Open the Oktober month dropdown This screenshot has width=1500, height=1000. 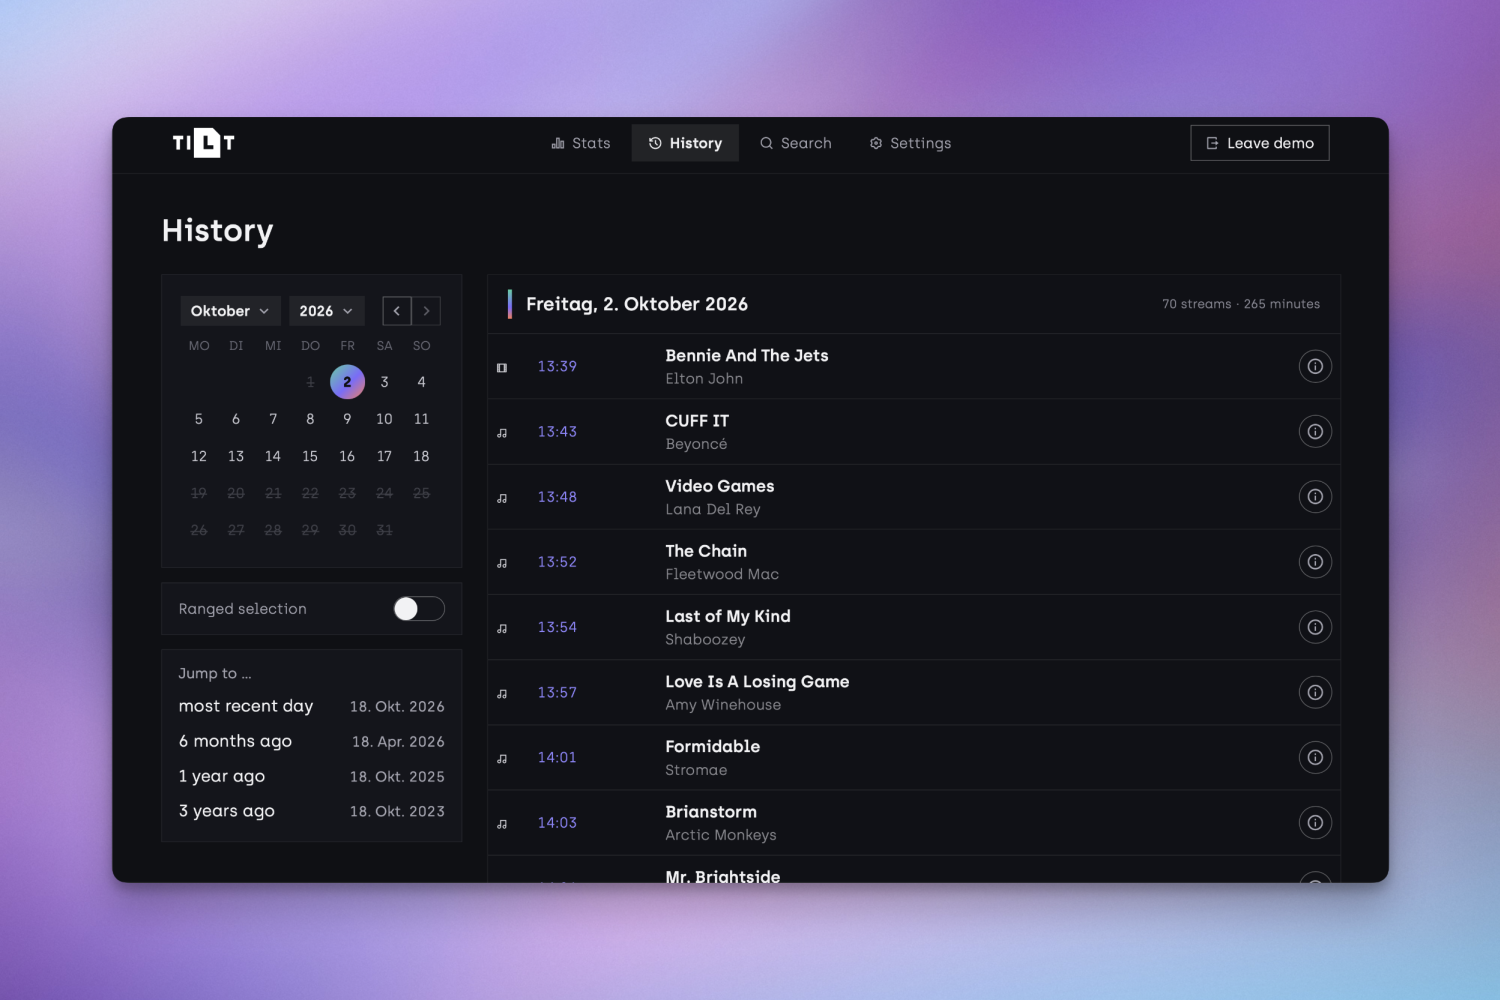pyautogui.click(x=230, y=311)
